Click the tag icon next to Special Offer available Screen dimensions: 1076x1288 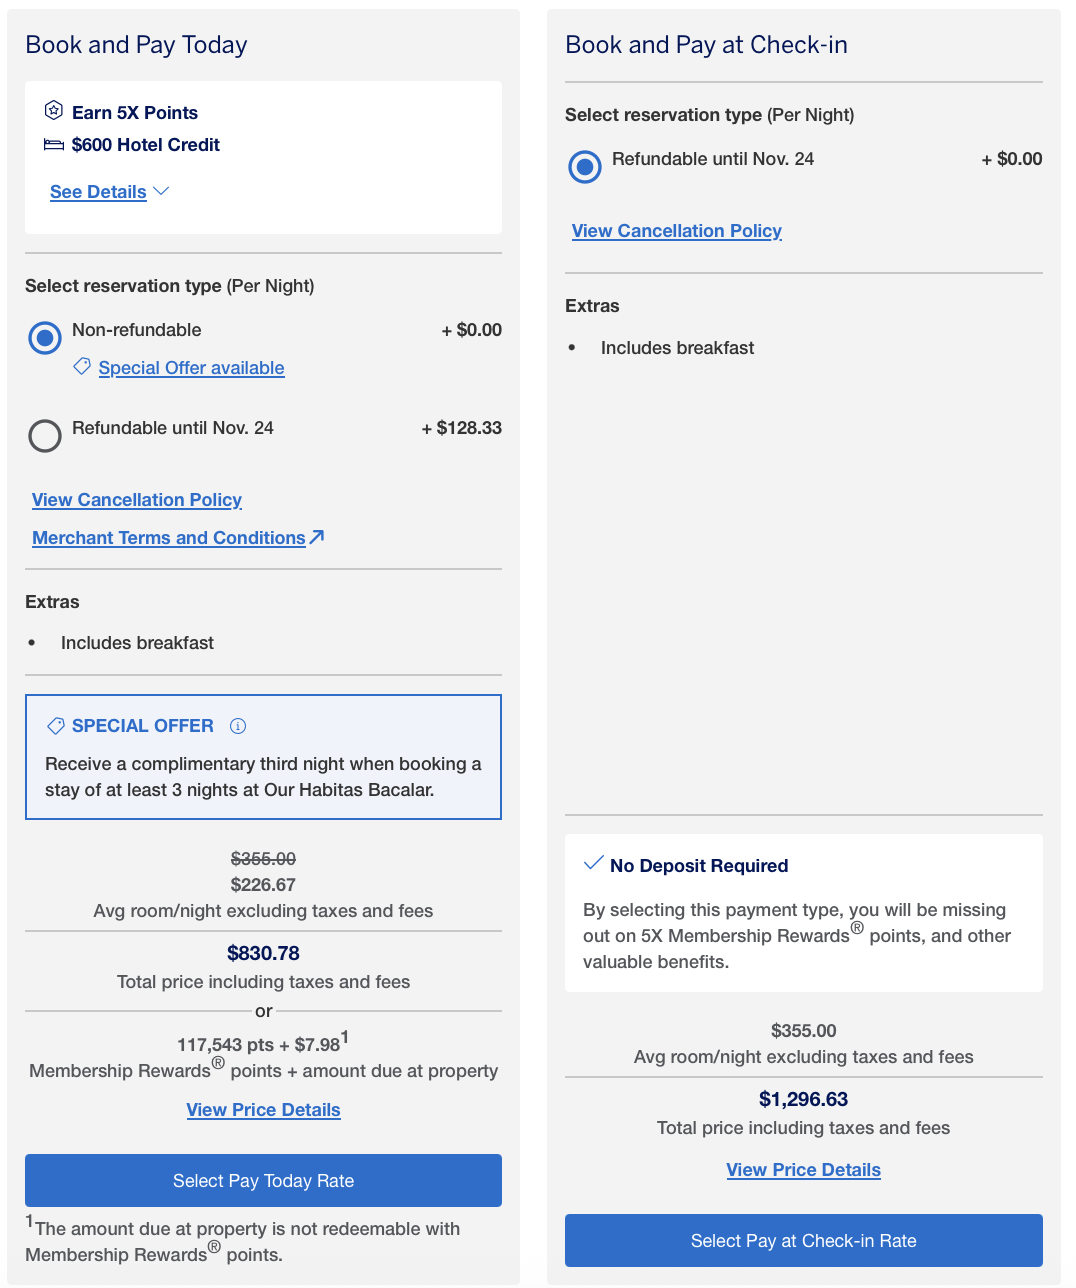point(83,367)
